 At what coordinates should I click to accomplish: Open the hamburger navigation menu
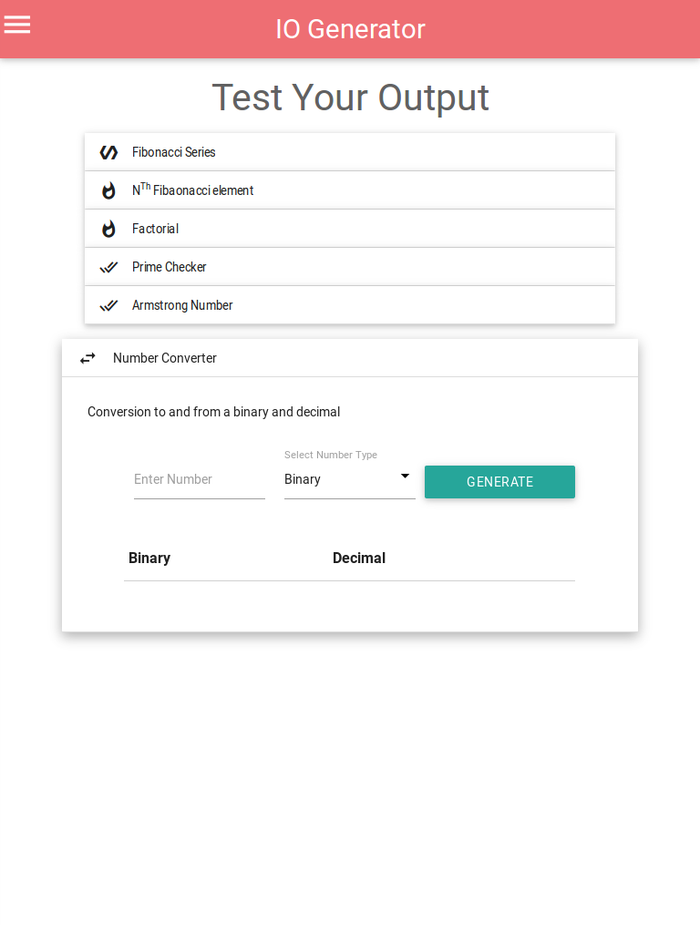click(x=17, y=25)
